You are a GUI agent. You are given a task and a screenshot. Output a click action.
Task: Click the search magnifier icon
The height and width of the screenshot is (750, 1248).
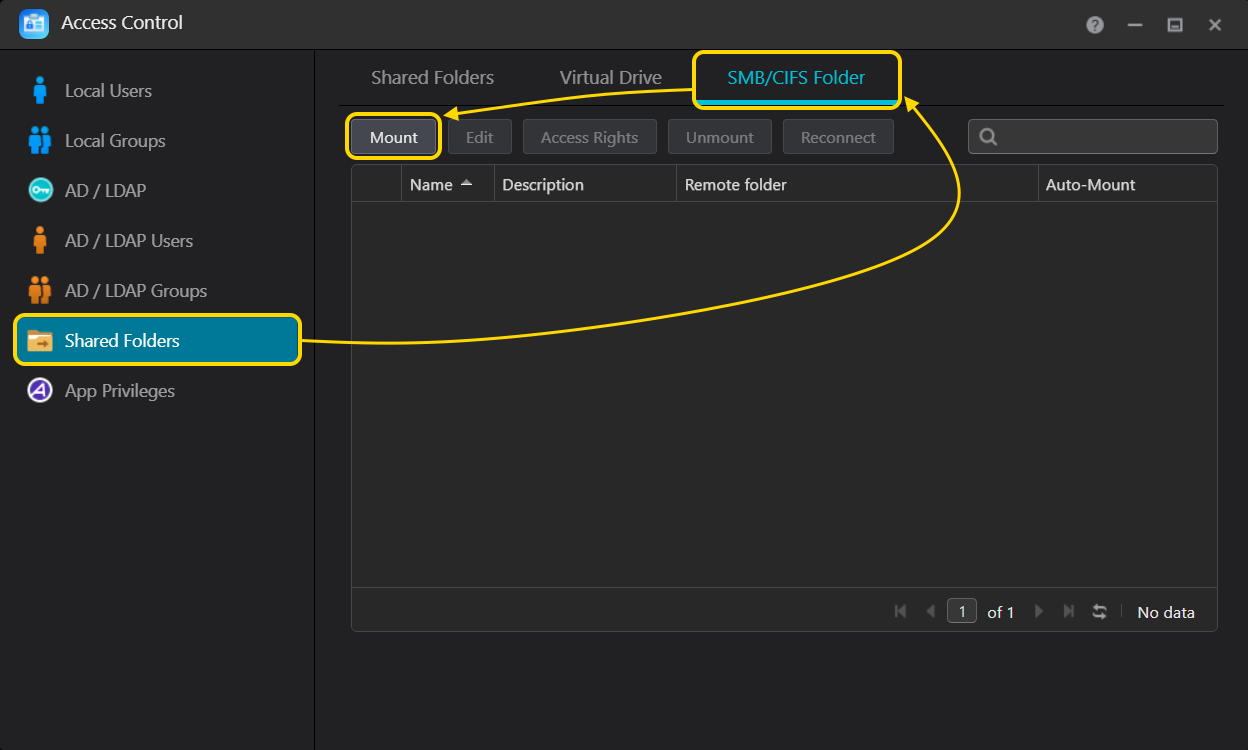pyautogui.click(x=988, y=138)
